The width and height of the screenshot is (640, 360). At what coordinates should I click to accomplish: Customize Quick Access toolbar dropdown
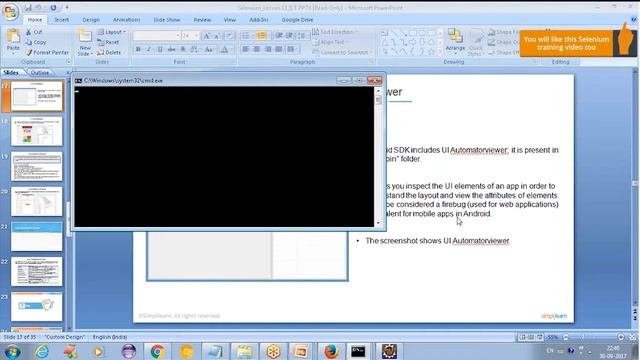(x=67, y=8)
